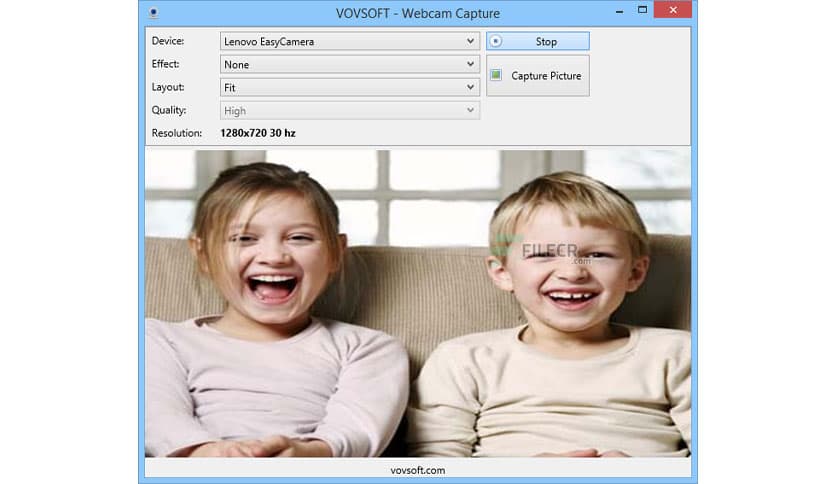Click the arrow of the Device combo box
Viewport: 836px width, 484px height.
tap(470, 41)
